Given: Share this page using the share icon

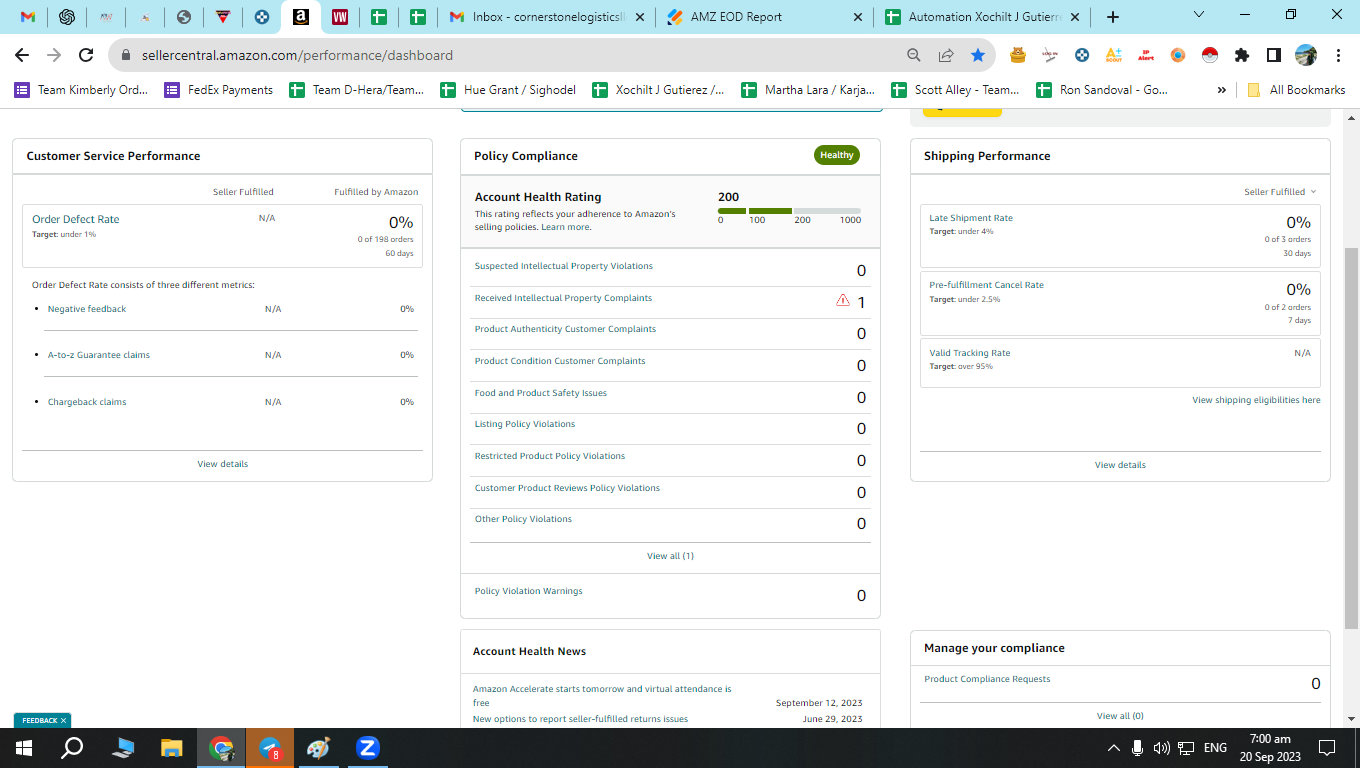Looking at the screenshot, I should (x=946, y=56).
